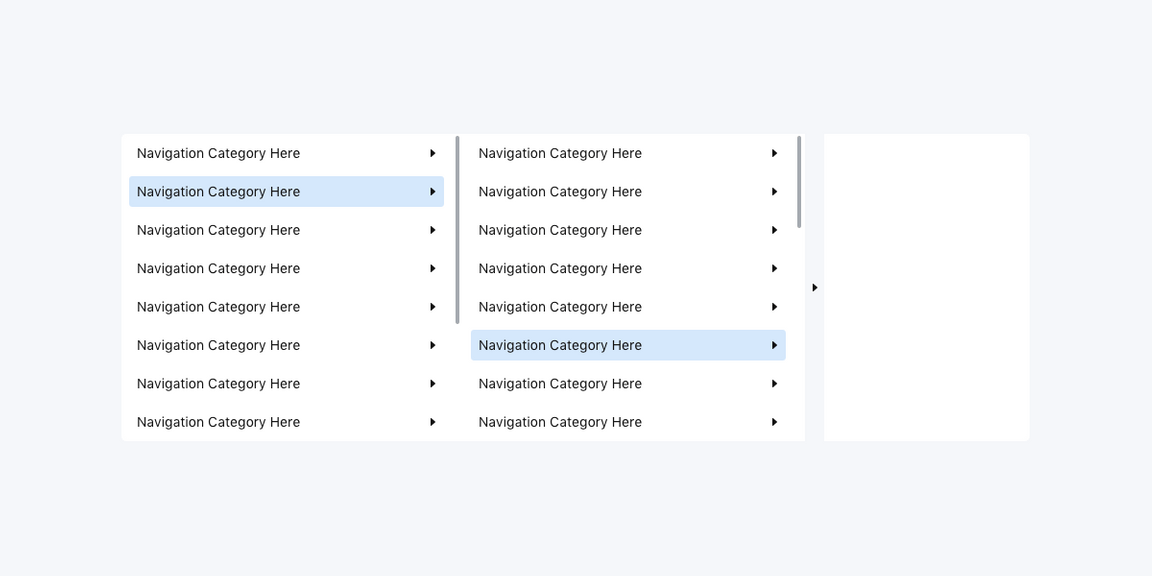Click arrow icon on seventh middle-column item

tap(774, 384)
